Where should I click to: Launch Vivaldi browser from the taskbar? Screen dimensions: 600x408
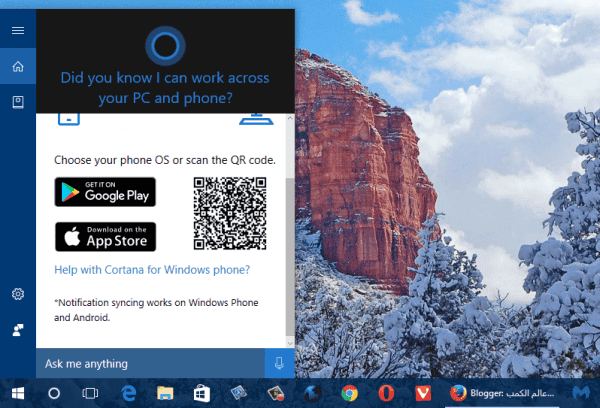pyautogui.click(x=423, y=393)
